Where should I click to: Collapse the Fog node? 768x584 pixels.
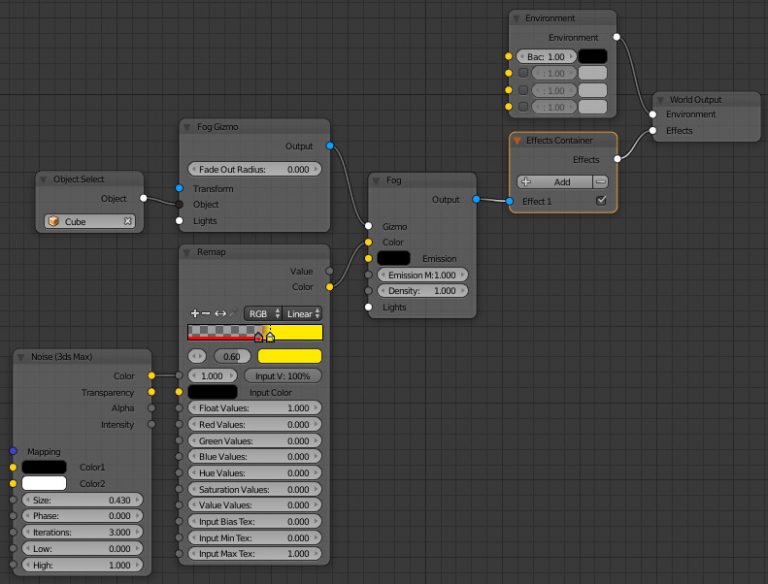click(x=376, y=181)
